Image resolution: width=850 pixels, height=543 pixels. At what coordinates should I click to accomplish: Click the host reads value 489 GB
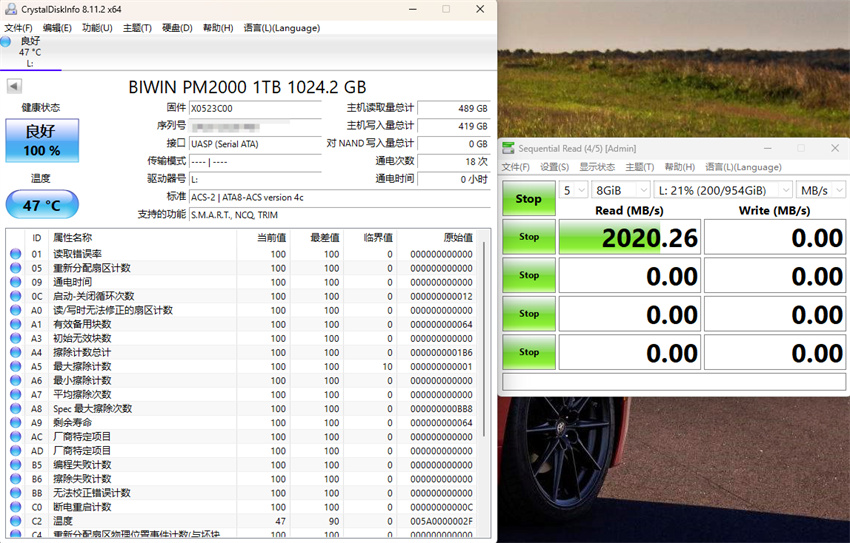(454, 108)
